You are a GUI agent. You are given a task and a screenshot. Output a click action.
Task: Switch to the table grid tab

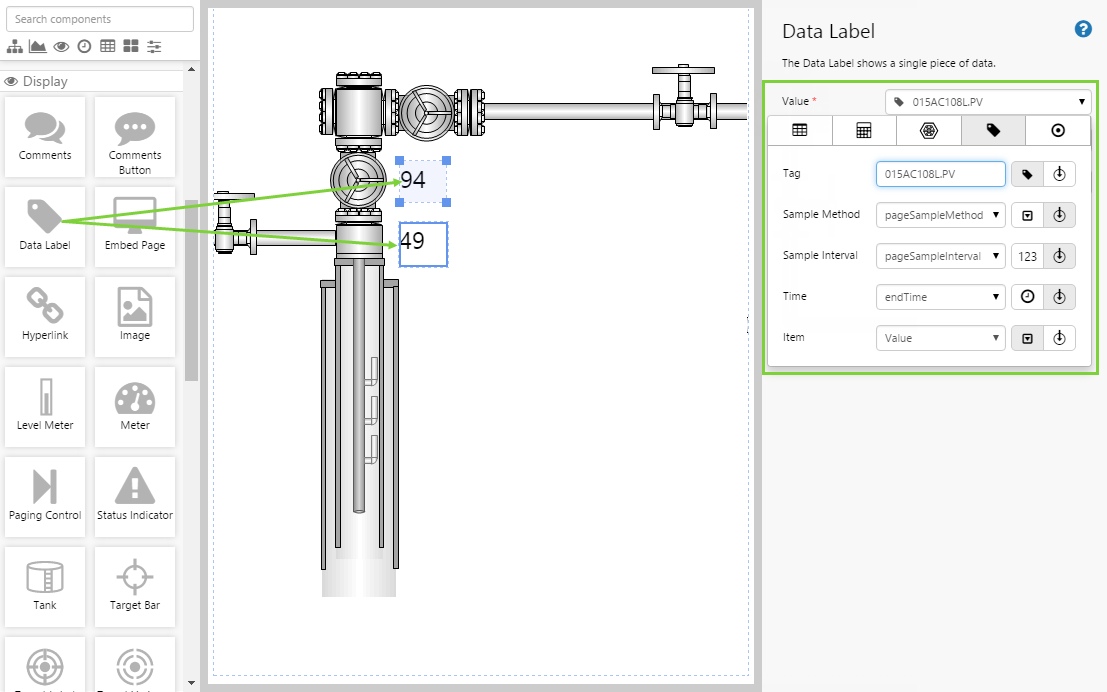point(799,130)
